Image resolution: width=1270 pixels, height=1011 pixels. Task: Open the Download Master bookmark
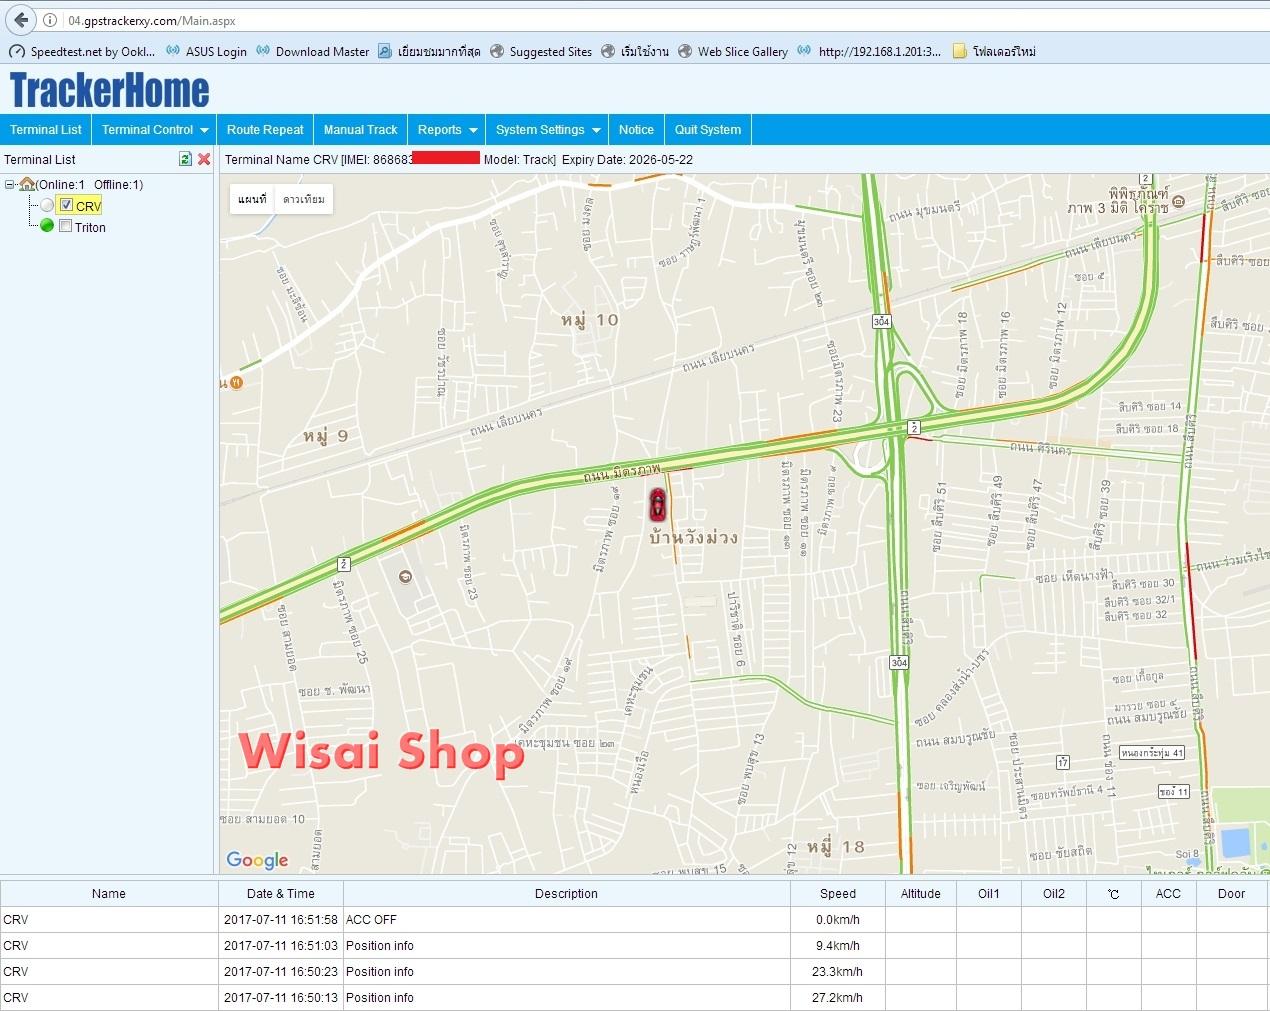coord(312,52)
